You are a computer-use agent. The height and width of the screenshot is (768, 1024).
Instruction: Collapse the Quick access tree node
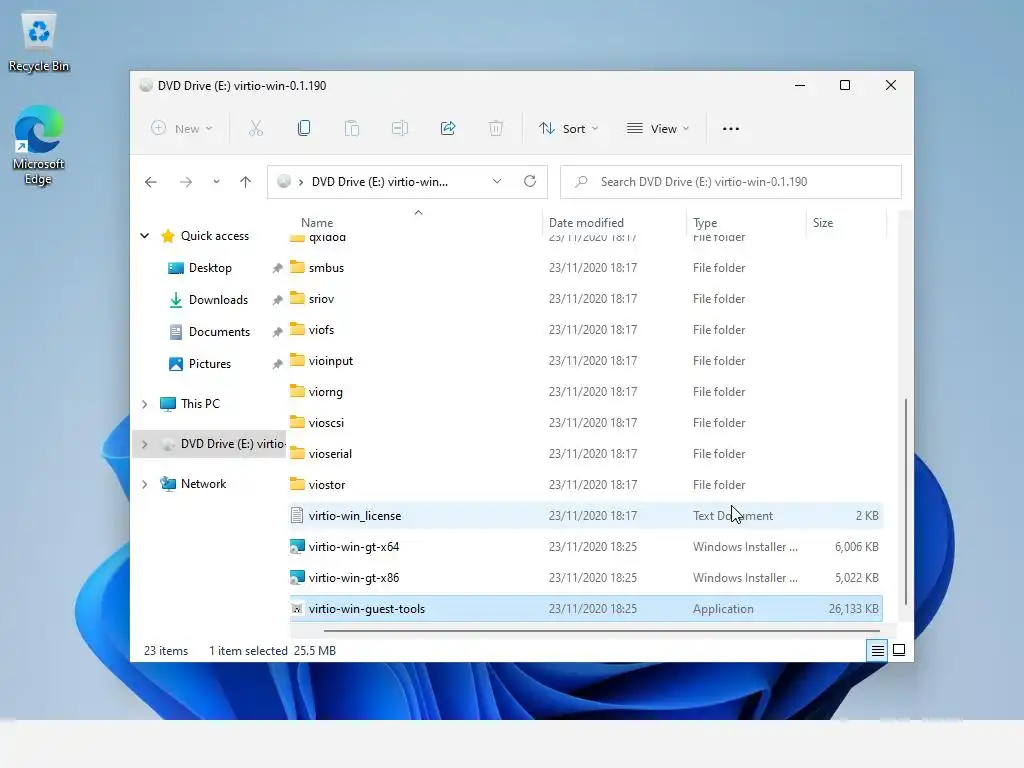click(x=145, y=236)
